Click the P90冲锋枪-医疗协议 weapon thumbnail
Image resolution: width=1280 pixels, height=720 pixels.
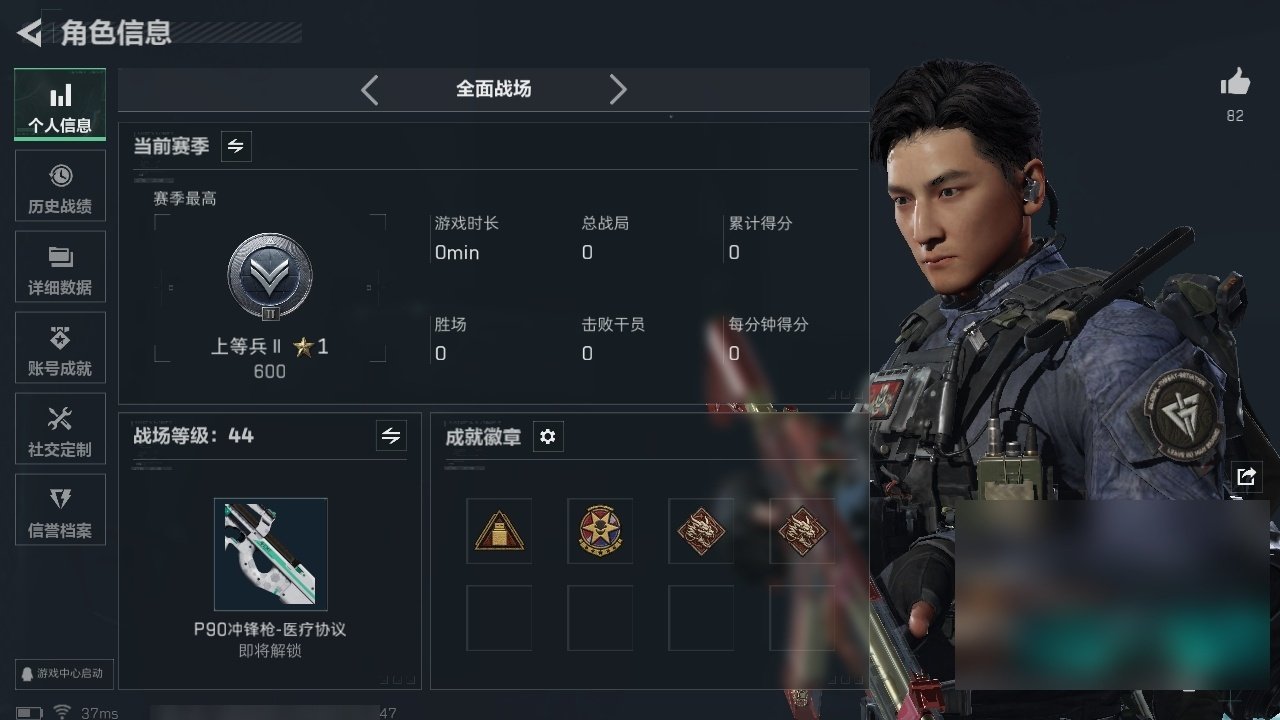coord(271,554)
